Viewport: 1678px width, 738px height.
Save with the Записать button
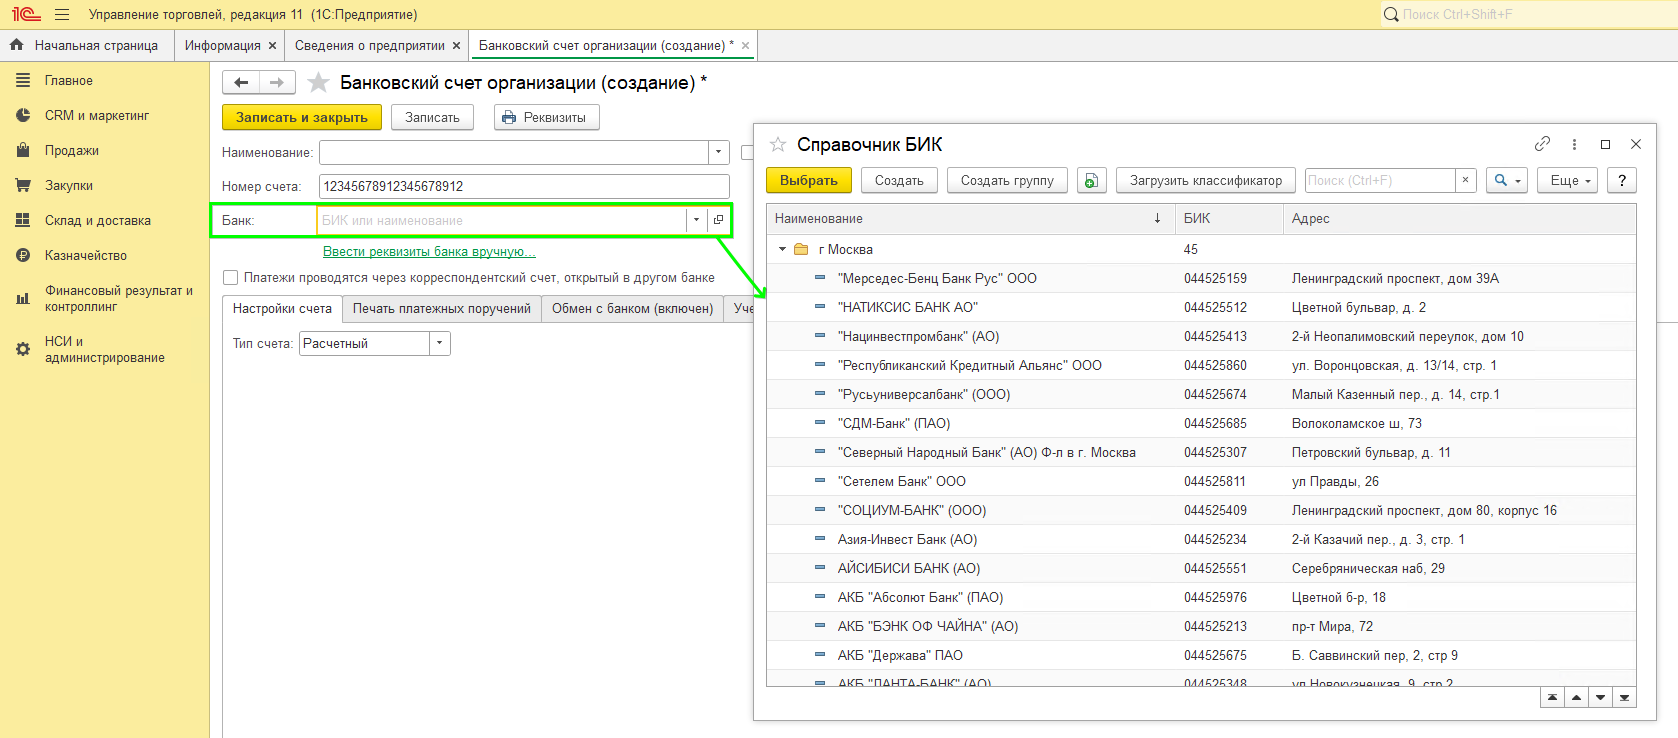(432, 117)
